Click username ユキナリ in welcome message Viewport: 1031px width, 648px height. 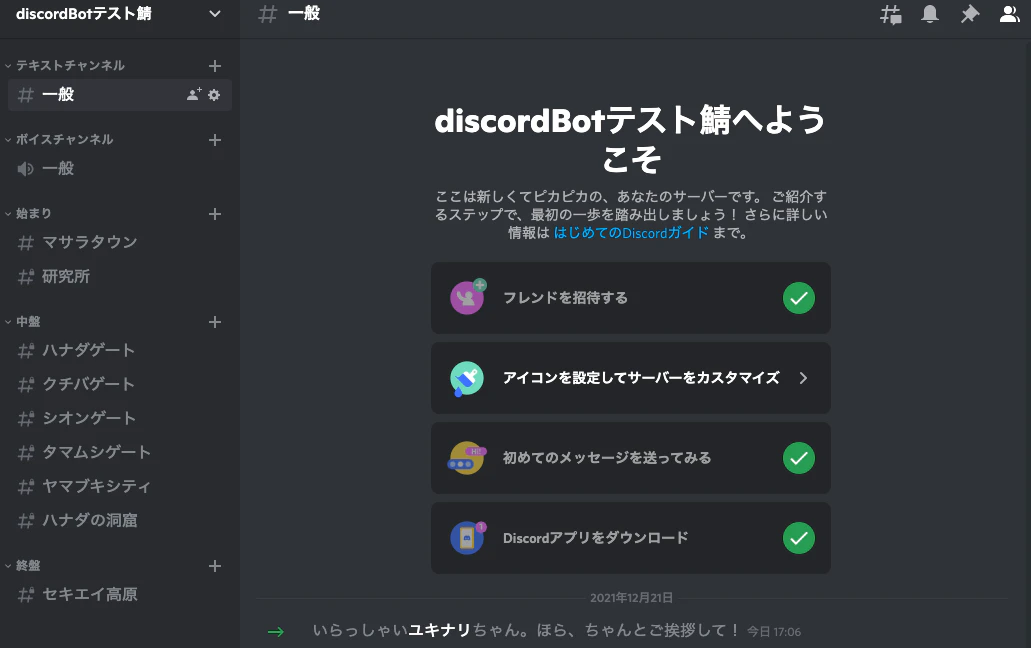point(439,630)
